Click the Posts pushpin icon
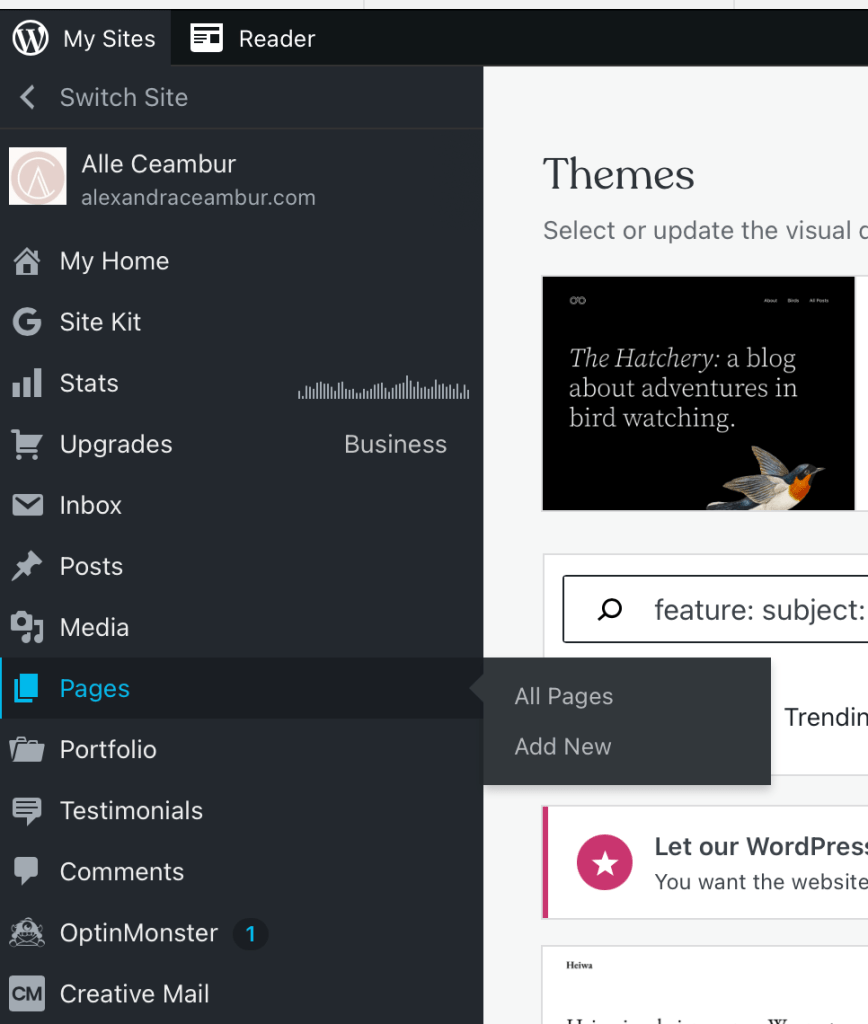The height and width of the screenshot is (1024, 868). (27, 567)
